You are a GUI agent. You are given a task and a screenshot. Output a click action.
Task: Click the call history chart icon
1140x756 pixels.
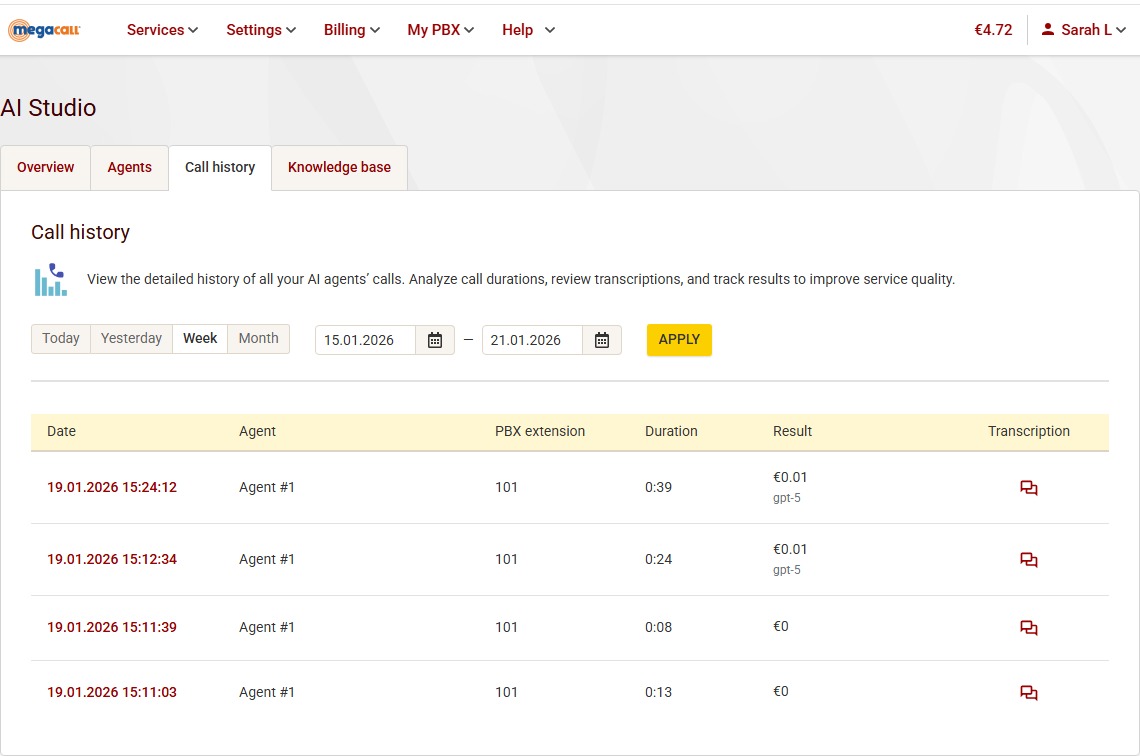point(50,280)
